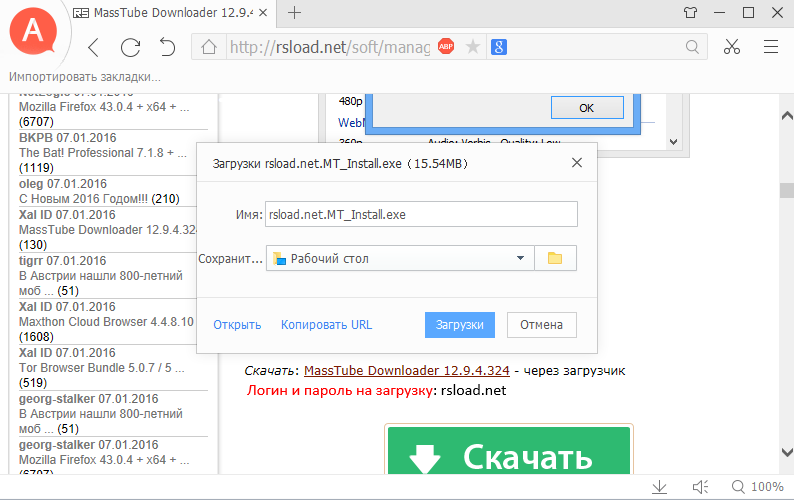Screen dimensions: 794x500
Task: Maximize the browser window
Action: point(748,13)
